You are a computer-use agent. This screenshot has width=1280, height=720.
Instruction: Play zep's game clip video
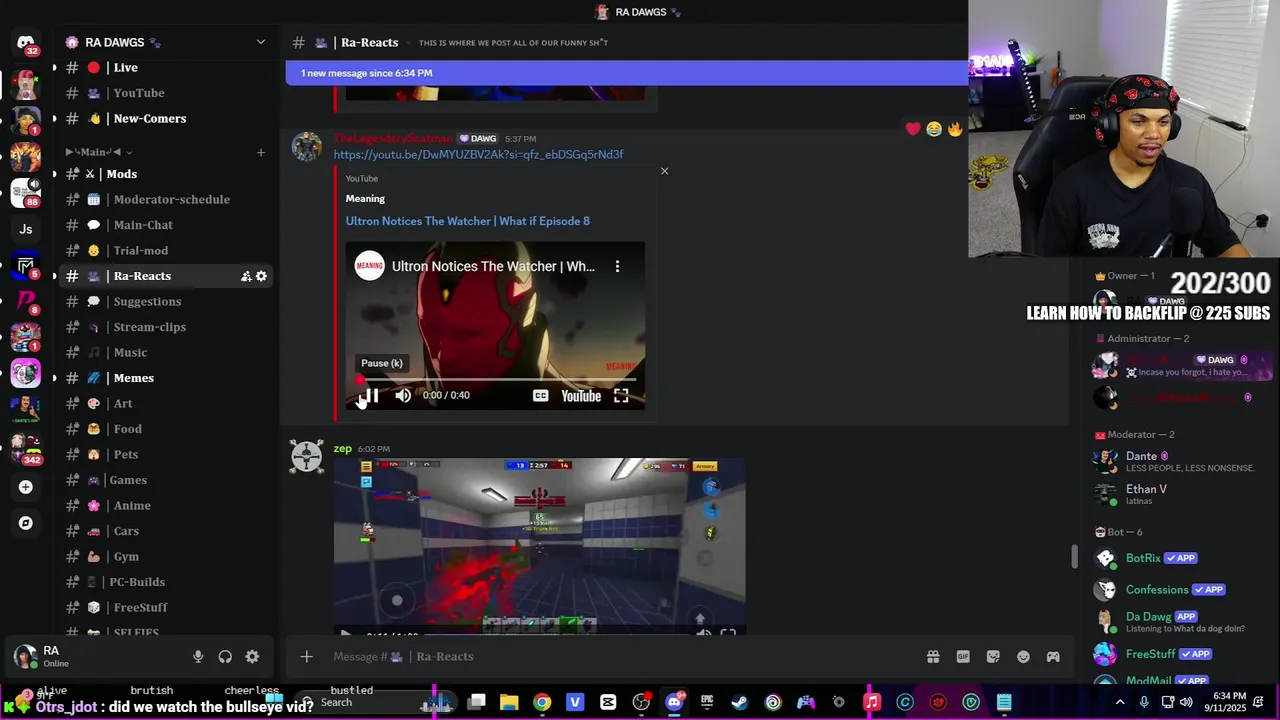[x=345, y=633]
